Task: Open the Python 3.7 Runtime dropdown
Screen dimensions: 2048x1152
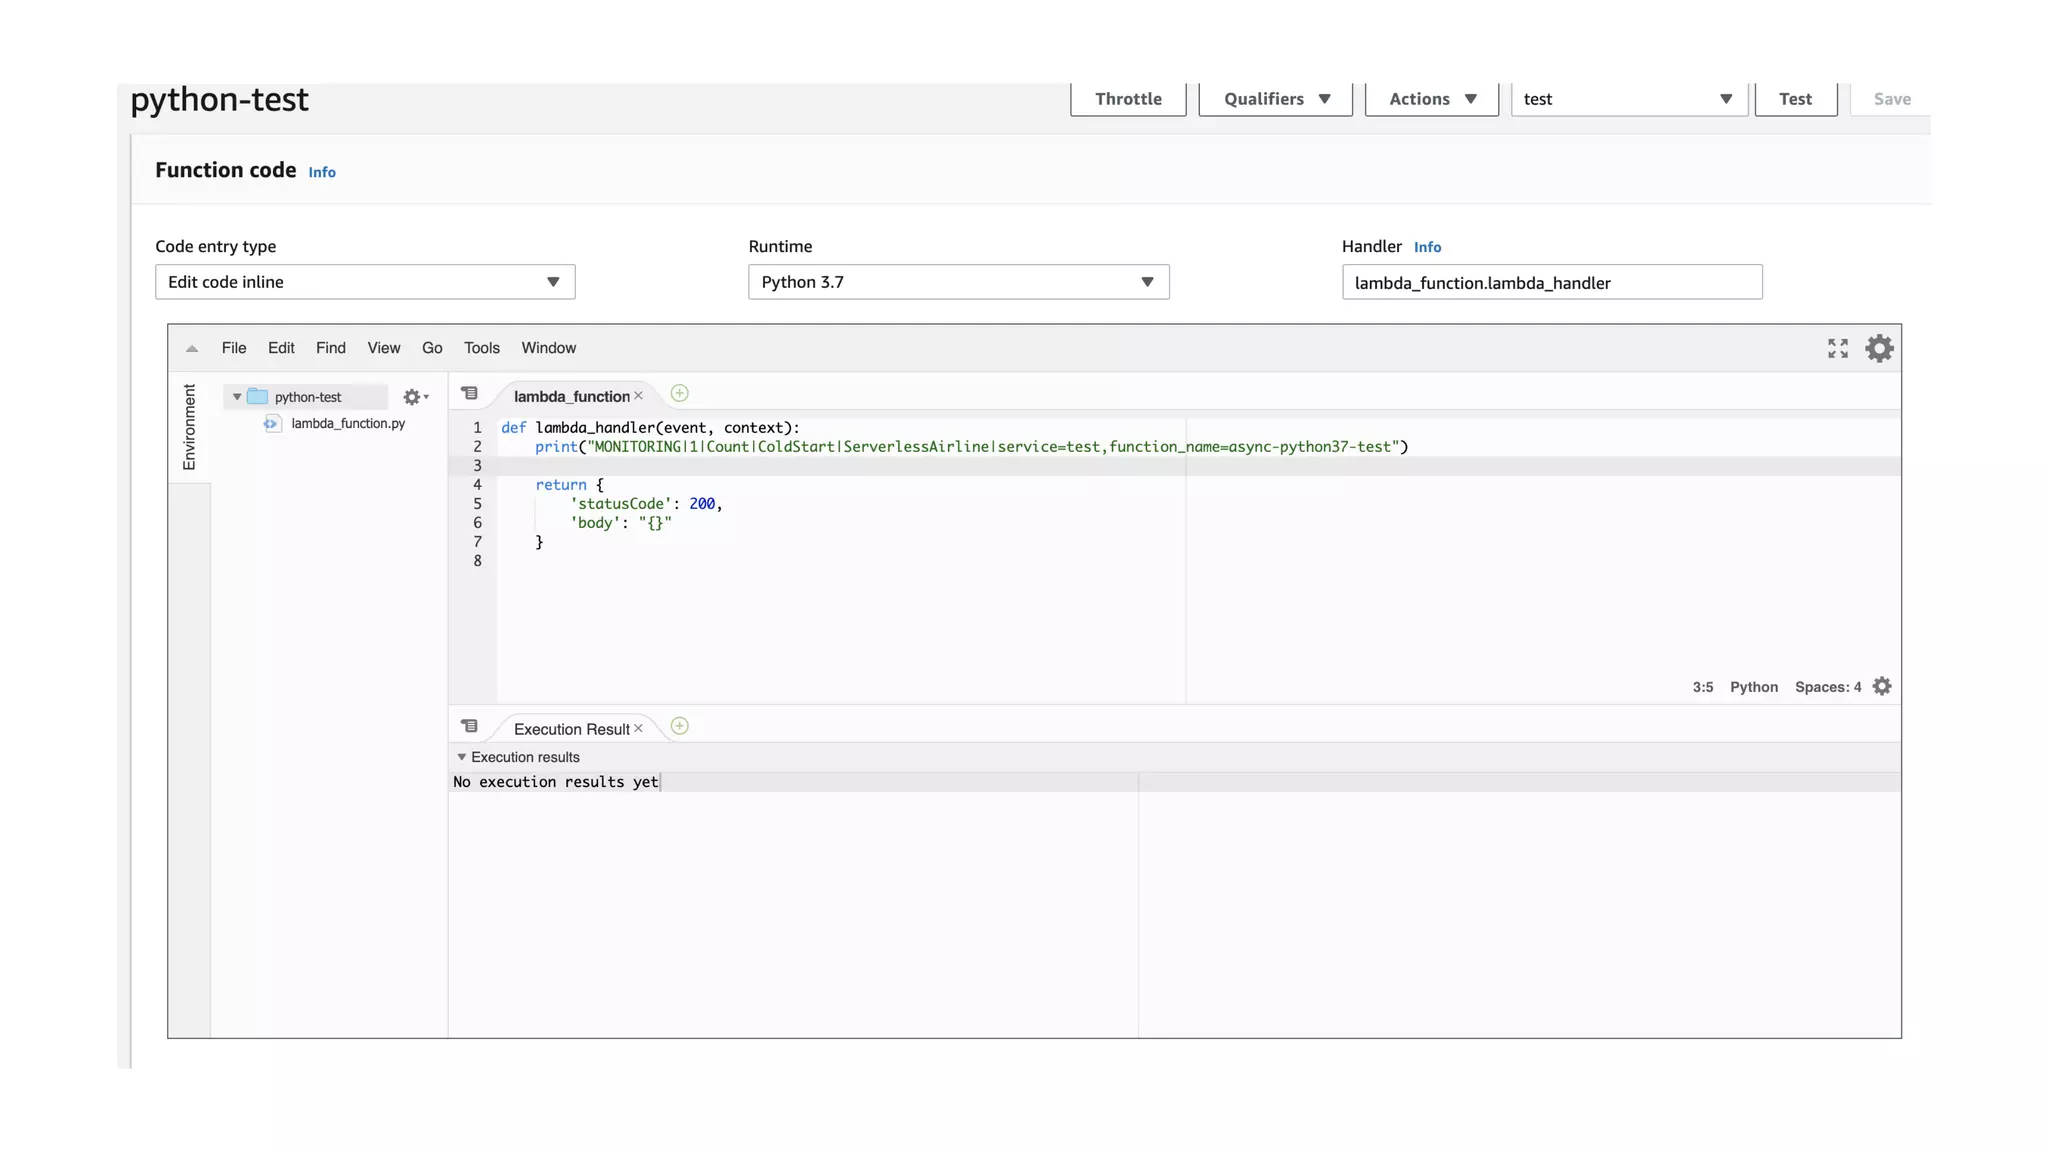Action: coord(958,282)
